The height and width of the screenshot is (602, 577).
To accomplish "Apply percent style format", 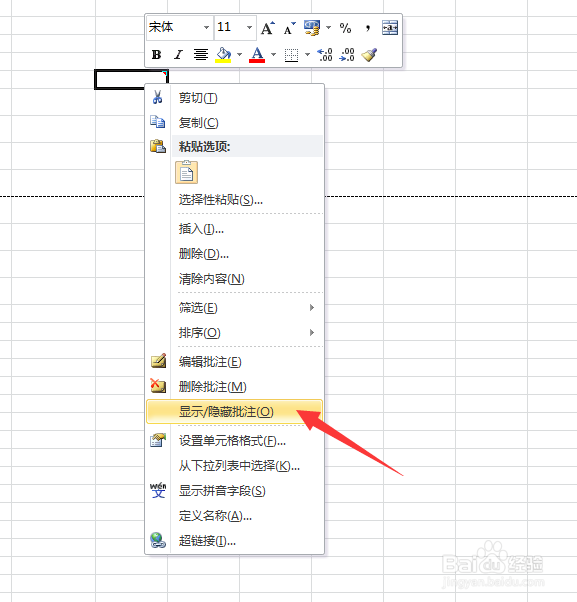I will pos(346,28).
